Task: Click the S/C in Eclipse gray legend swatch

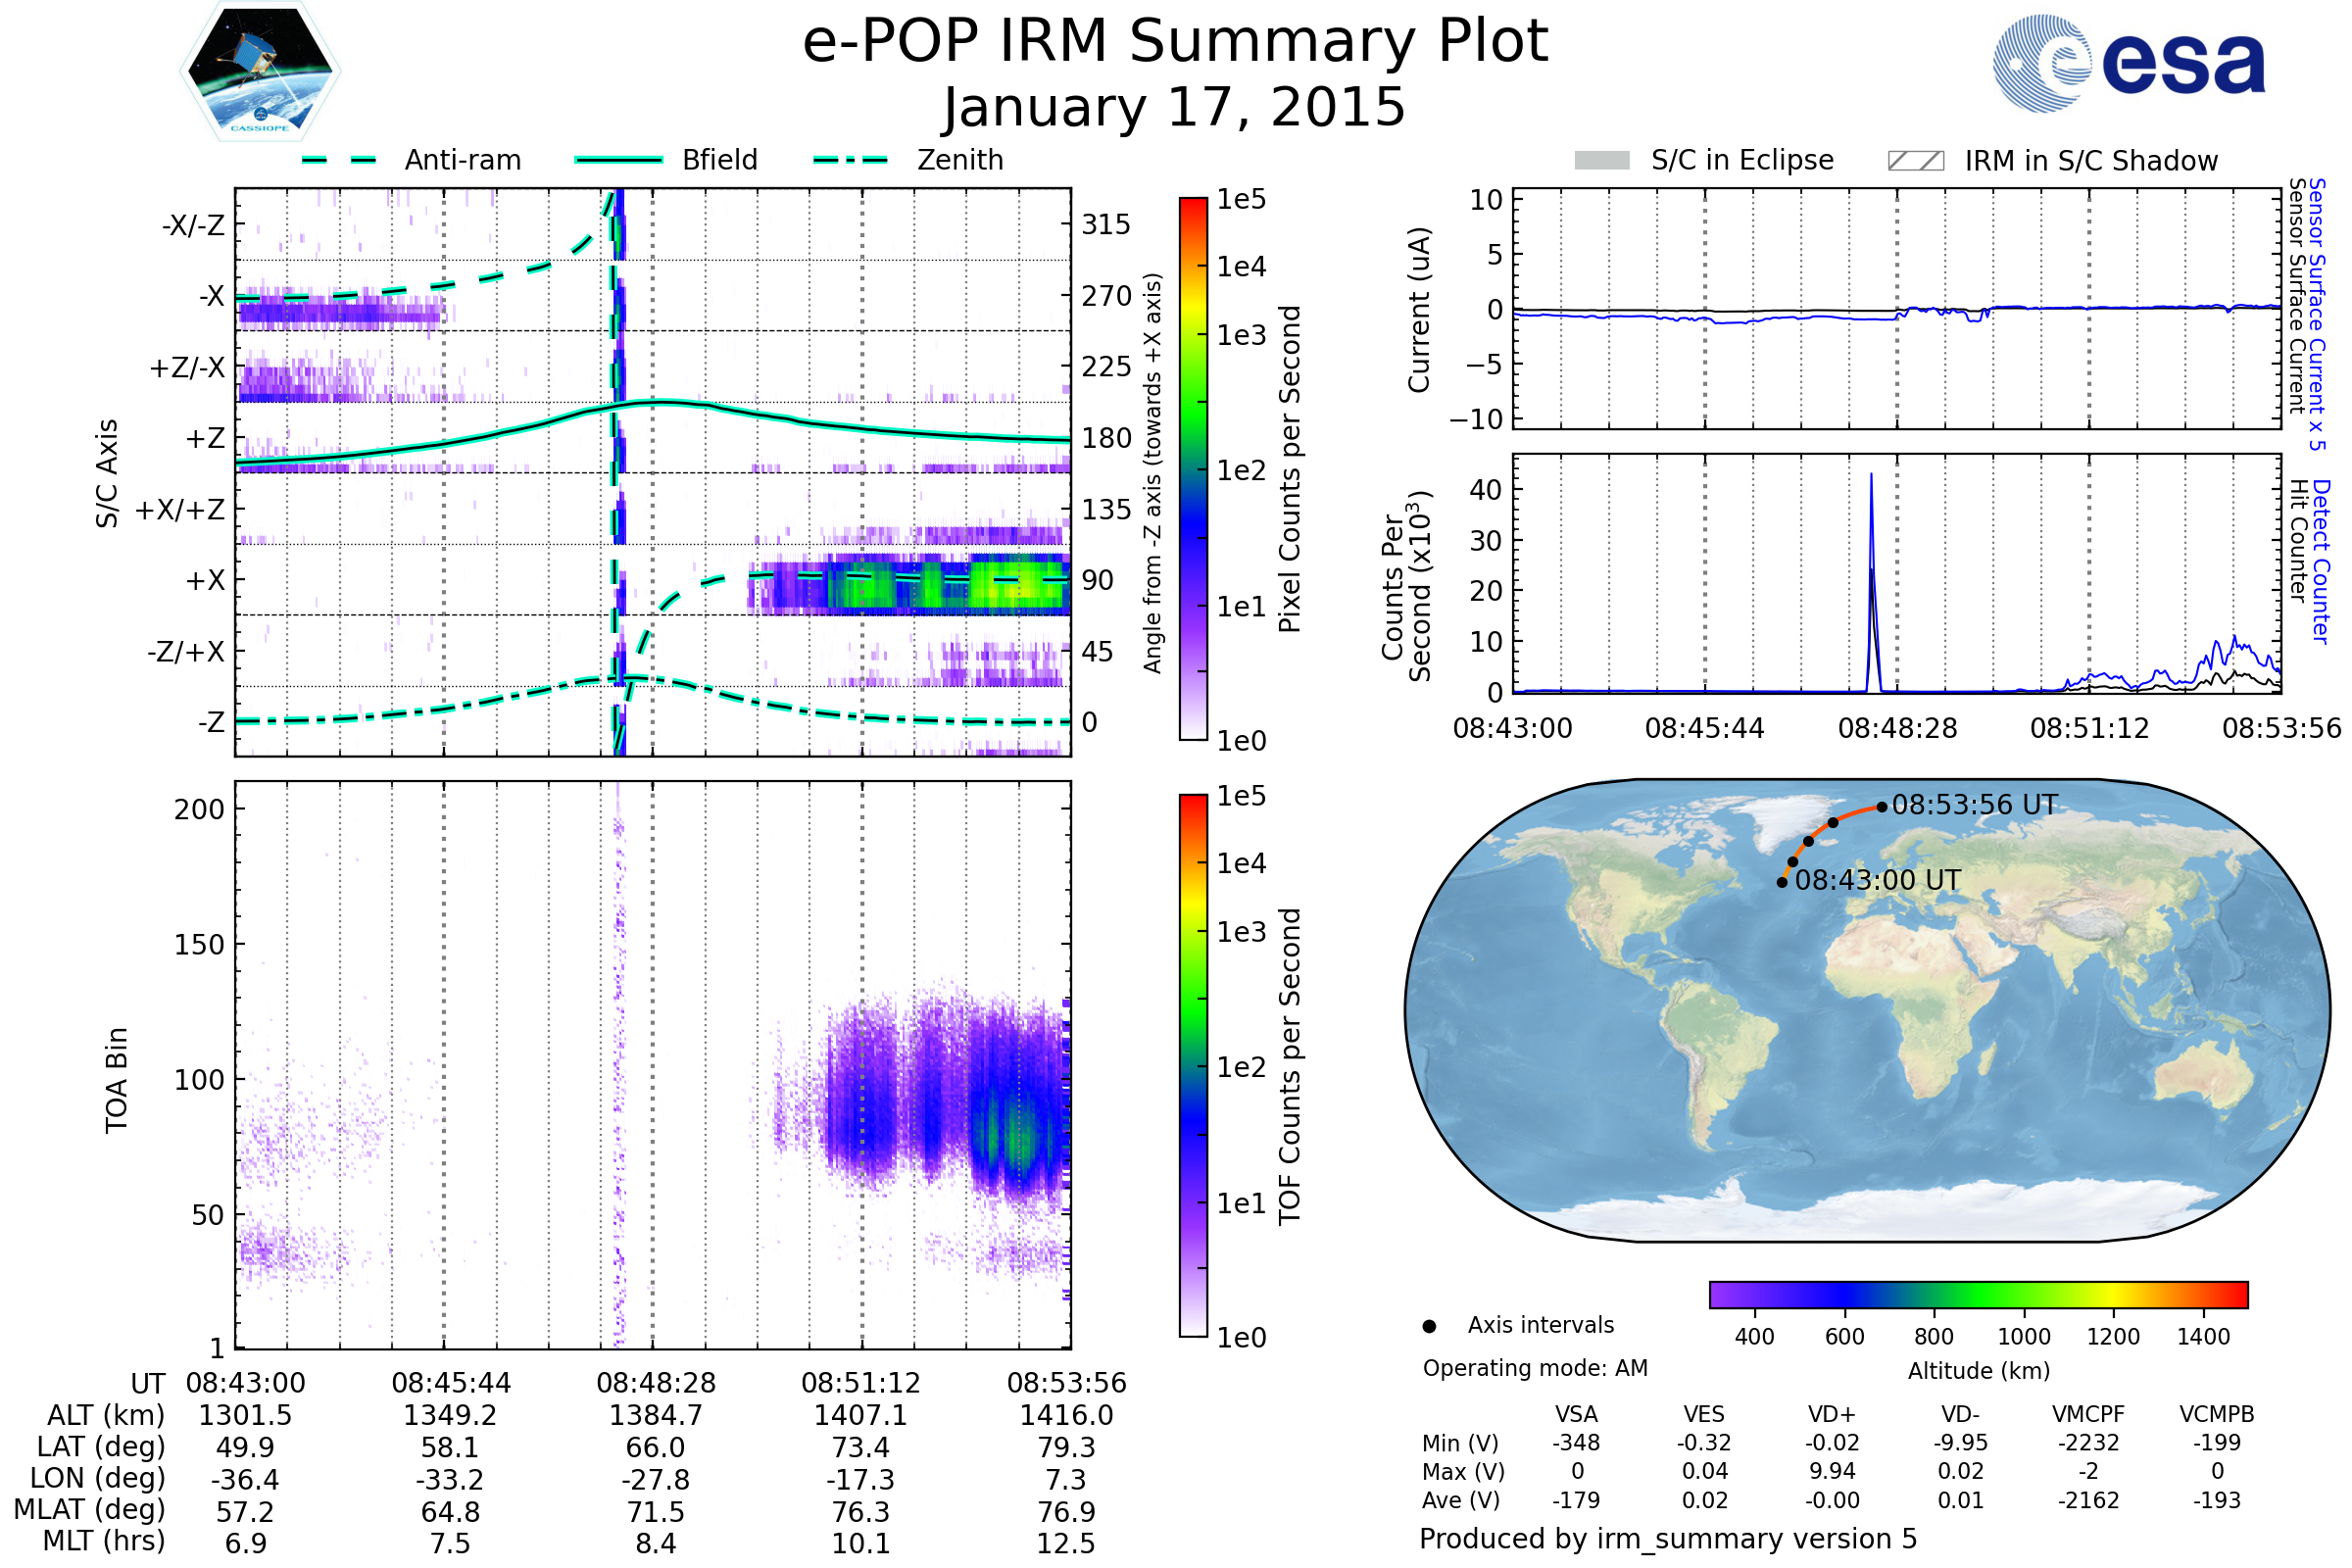Action: pyautogui.click(x=1601, y=161)
